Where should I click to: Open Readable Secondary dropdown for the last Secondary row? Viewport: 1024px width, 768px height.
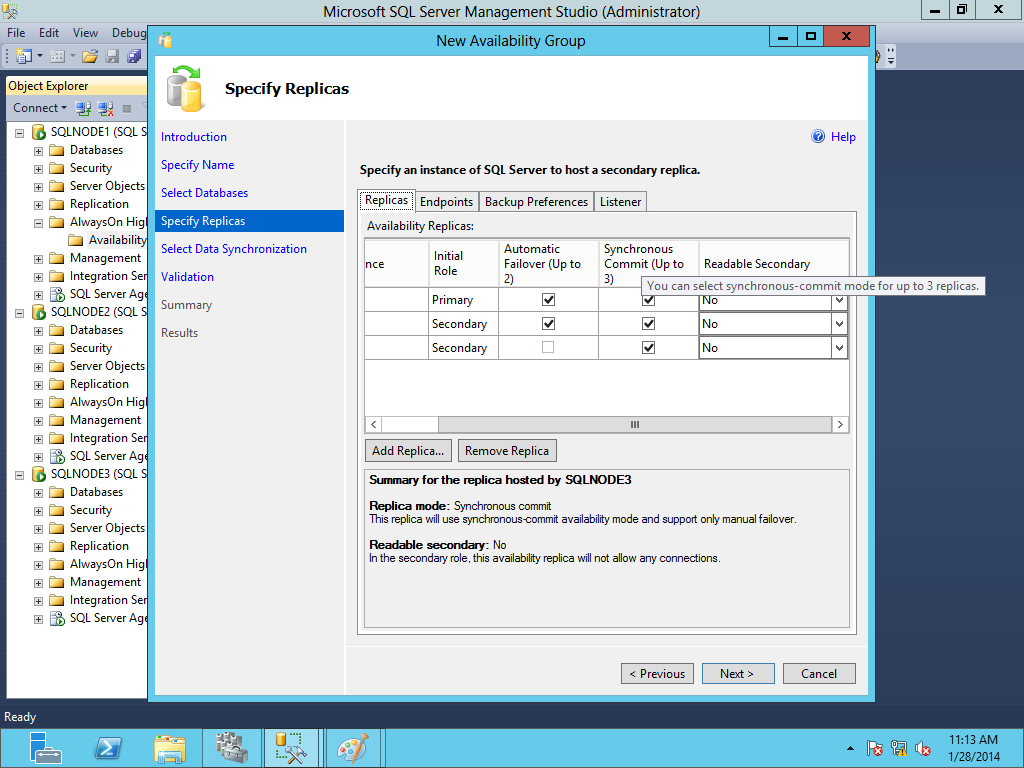pyautogui.click(x=839, y=348)
